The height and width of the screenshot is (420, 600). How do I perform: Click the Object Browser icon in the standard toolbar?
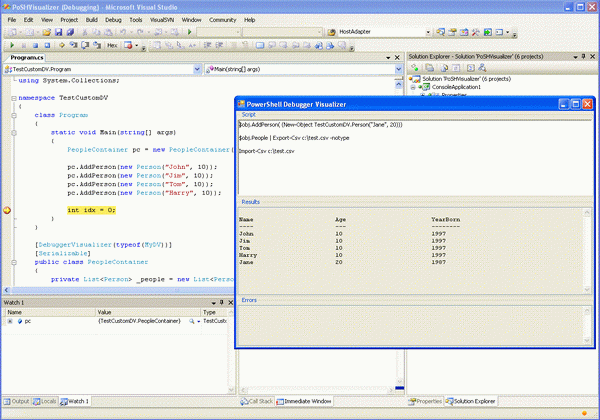click(464, 32)
